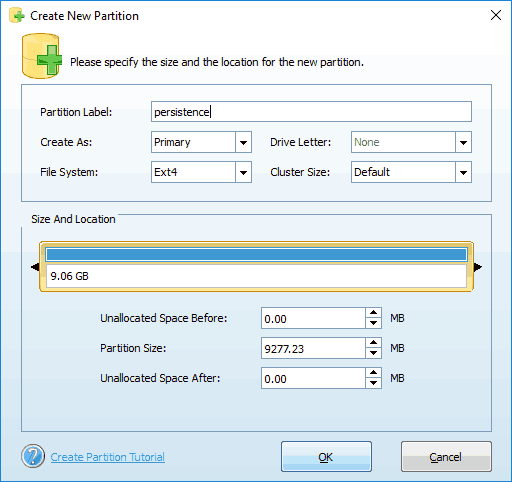Image resolution: width=512 pixels, height=482 pixels.
Task: Open the Create As dropdown showing Primary
Action: pos(201,142)
